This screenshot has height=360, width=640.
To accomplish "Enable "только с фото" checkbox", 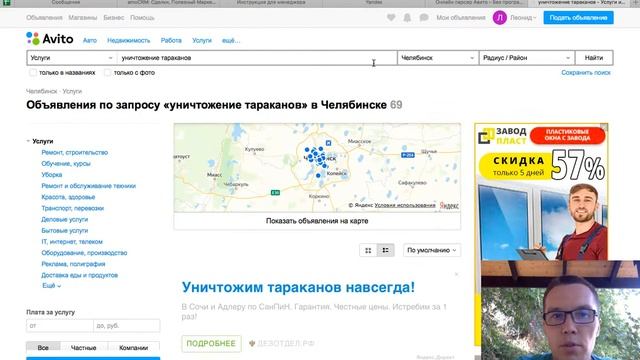I will (107, 73).
